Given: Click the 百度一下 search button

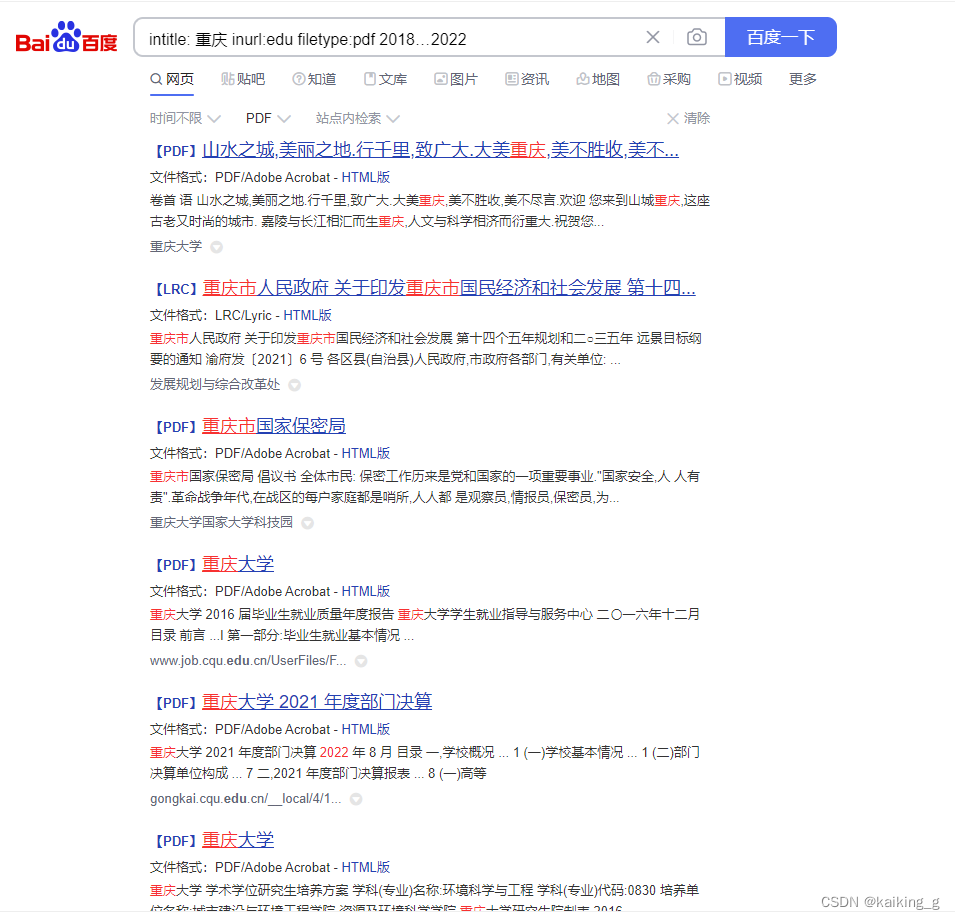Looking at the screenshot, I should (781, 37).
